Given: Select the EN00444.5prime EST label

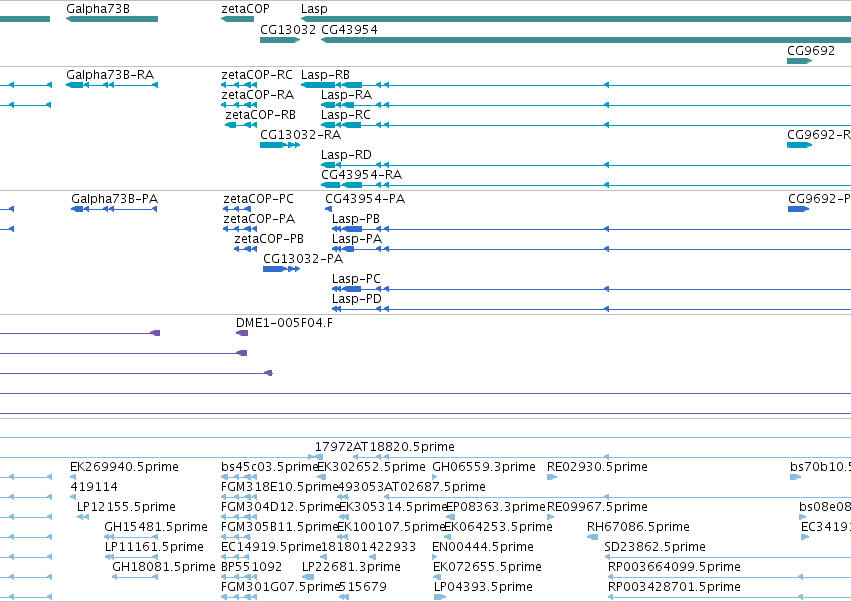Looking at the screenshot, I should point(483,547).
